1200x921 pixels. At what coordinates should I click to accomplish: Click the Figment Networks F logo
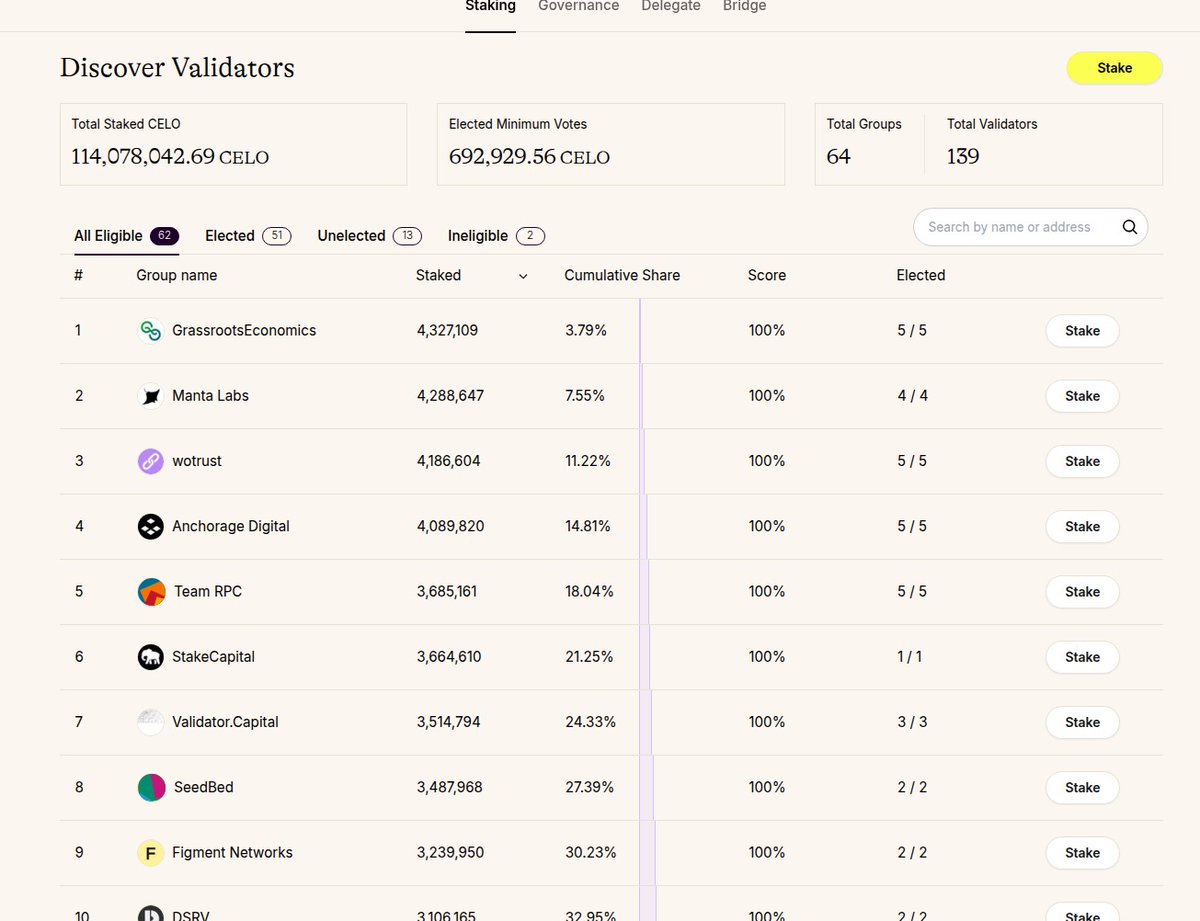(151, 853)
